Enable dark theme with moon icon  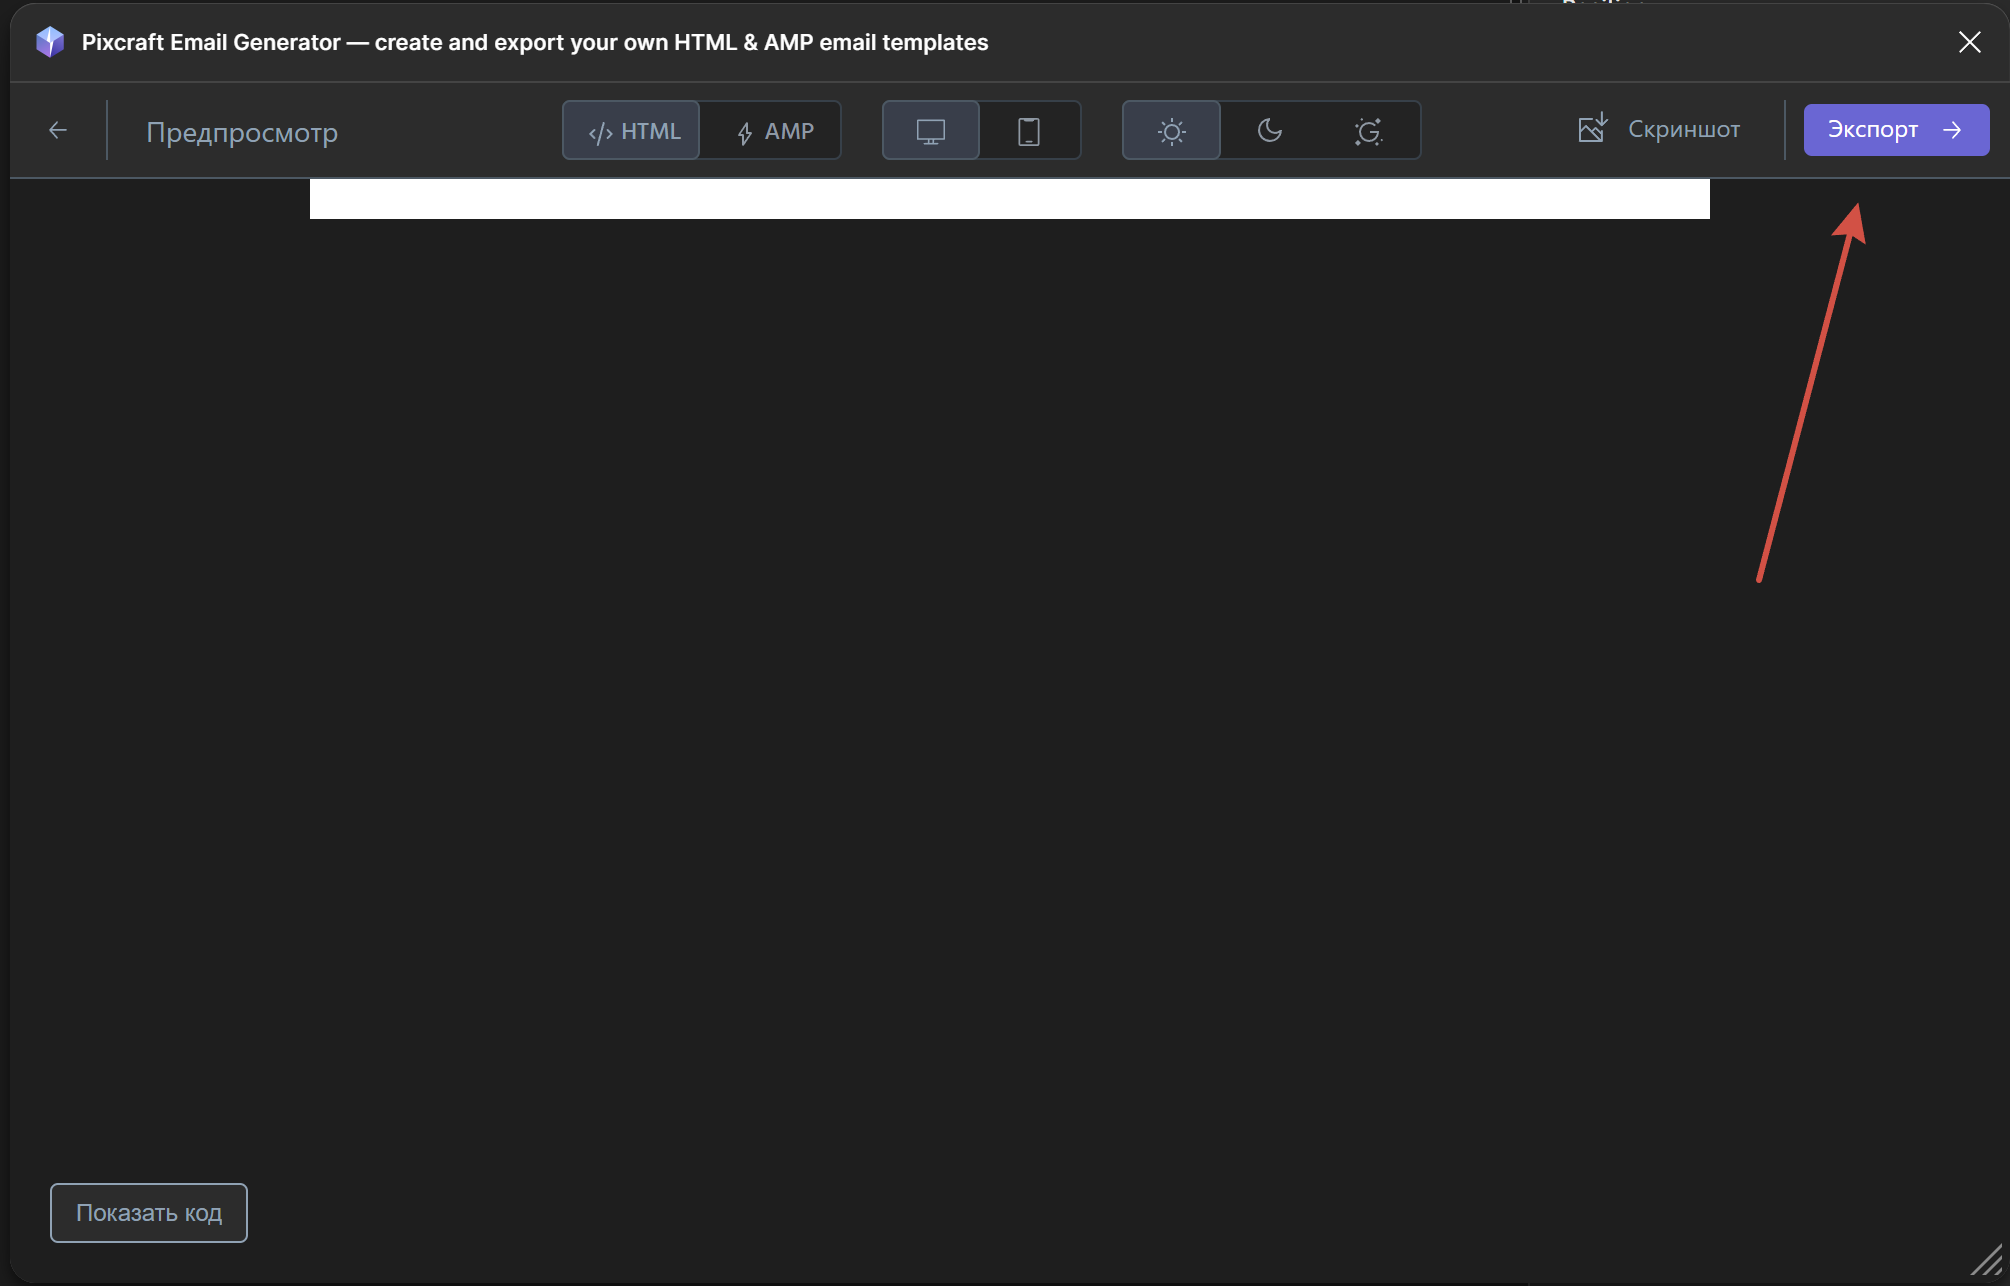click(1269, 131)
